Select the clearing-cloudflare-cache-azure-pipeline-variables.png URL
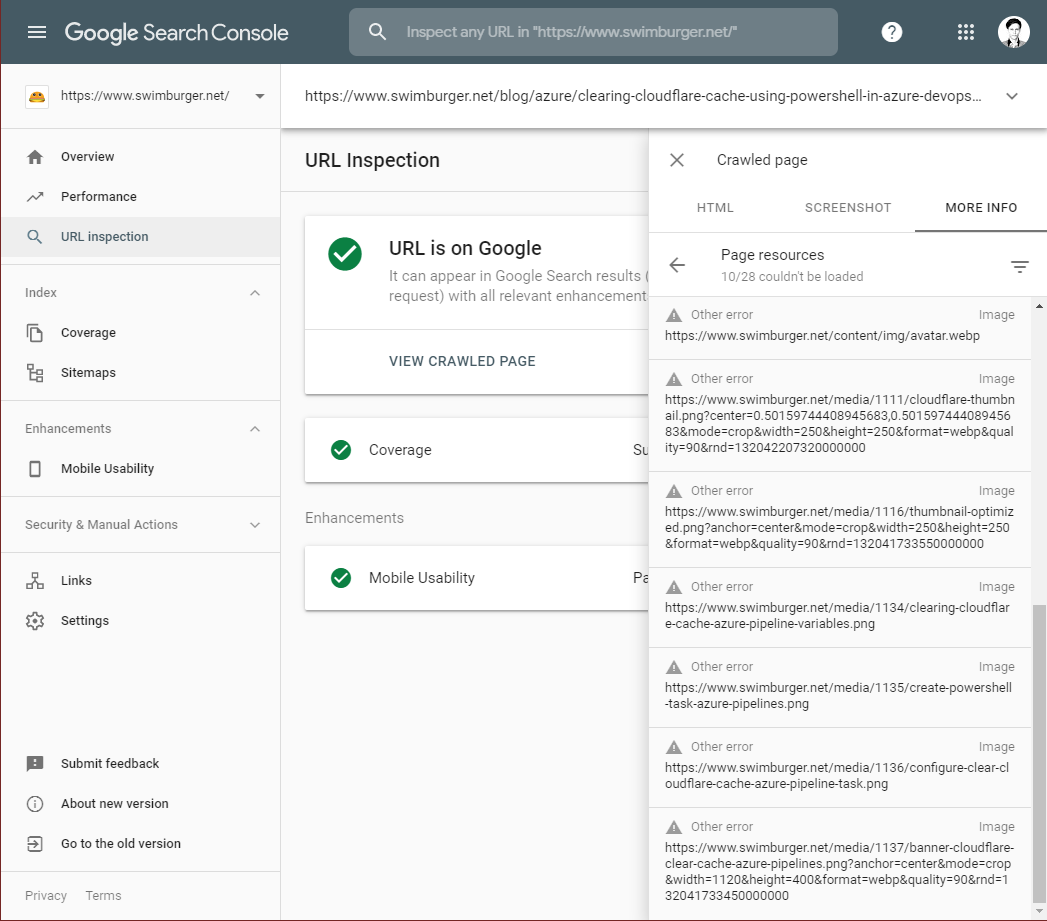The height and width of the screenshot is (921, 1047). coord(837,616)
